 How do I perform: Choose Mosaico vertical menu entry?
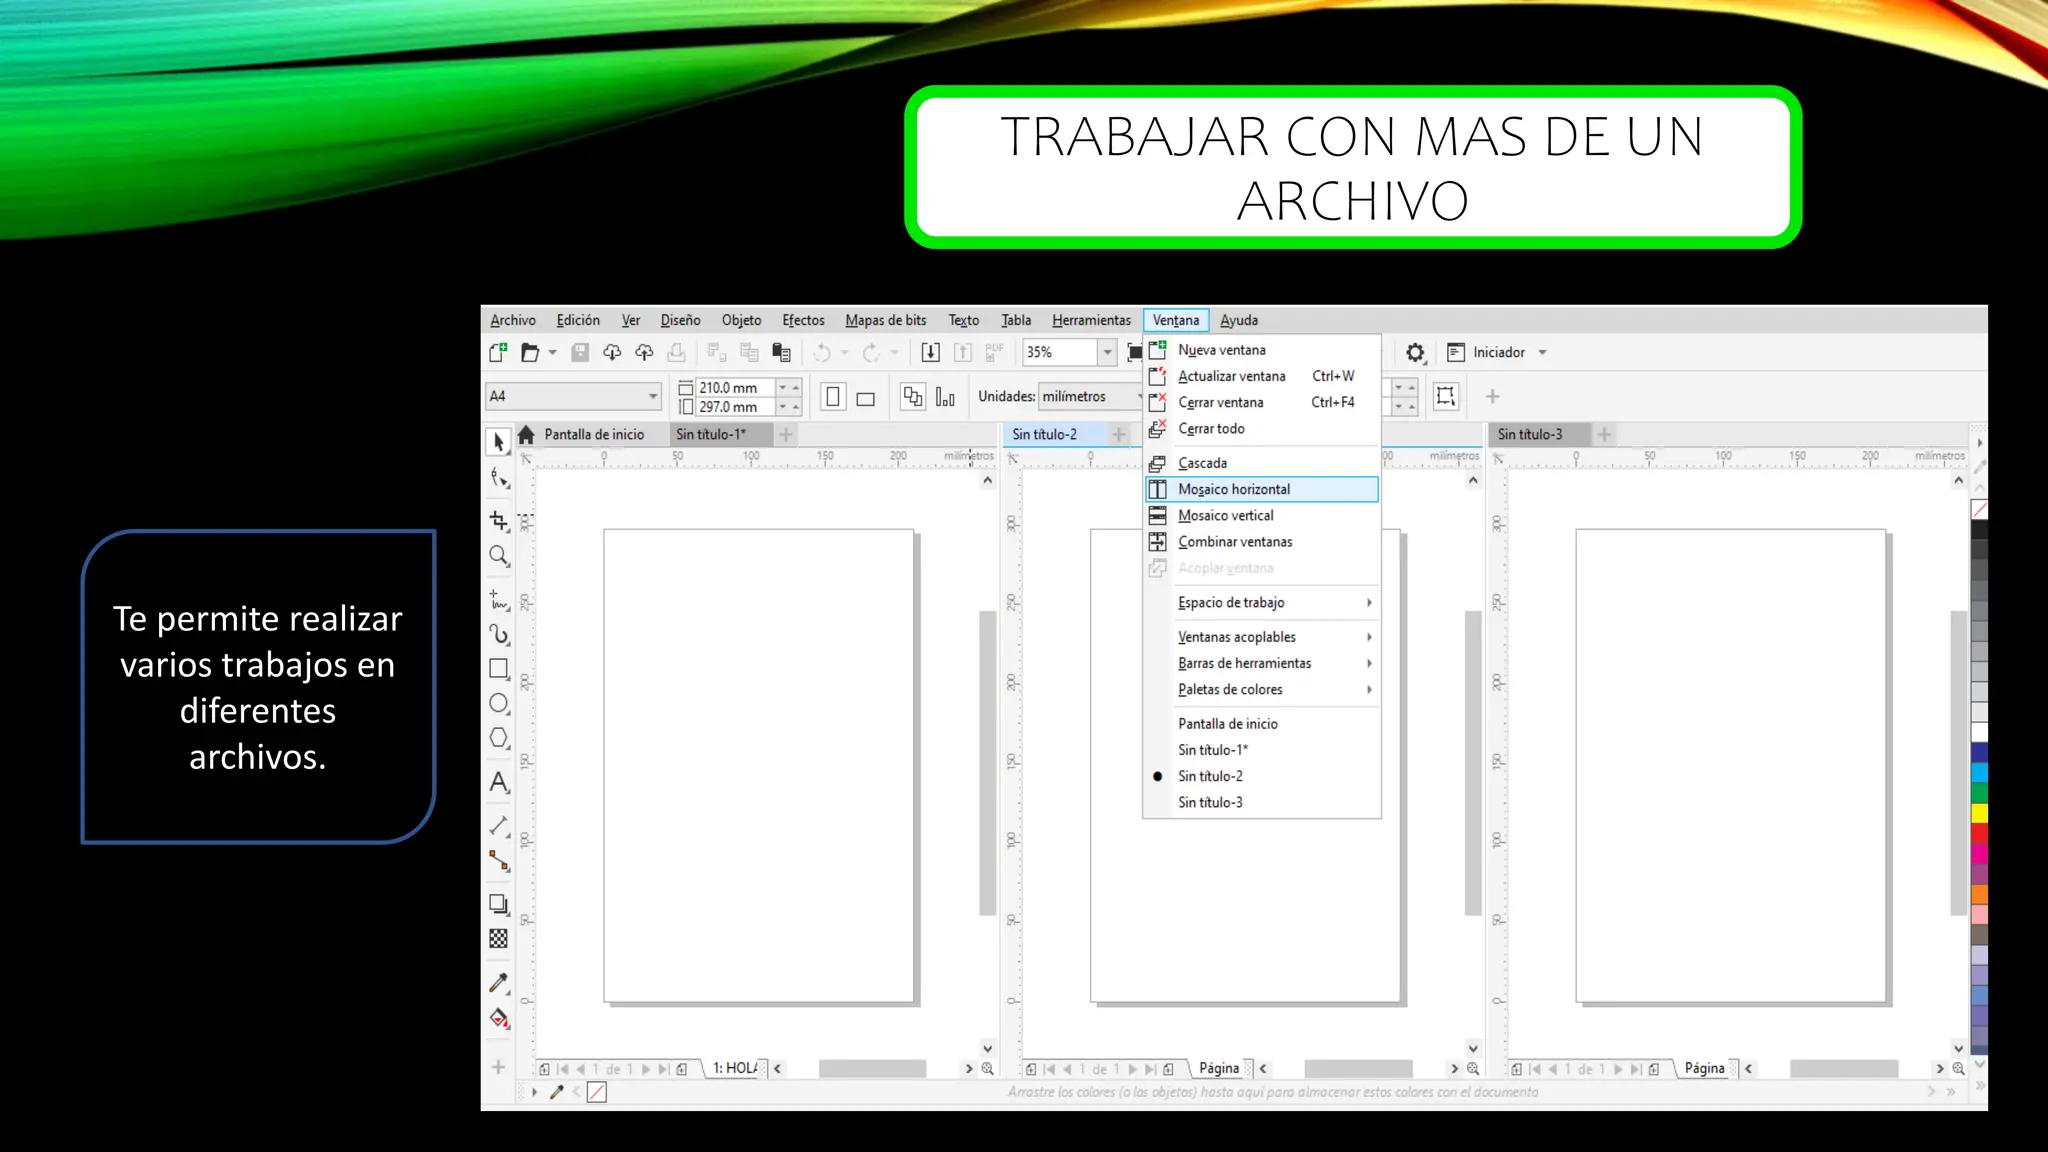(1262, 515)
